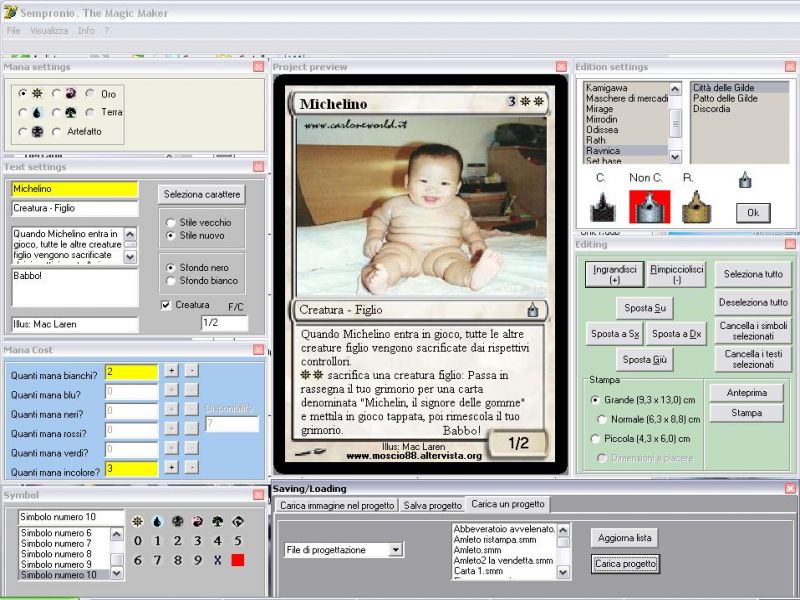The image size is (800, 600).
Task: Confirm edition with the Ok button
Action: (x=753, y=213)
